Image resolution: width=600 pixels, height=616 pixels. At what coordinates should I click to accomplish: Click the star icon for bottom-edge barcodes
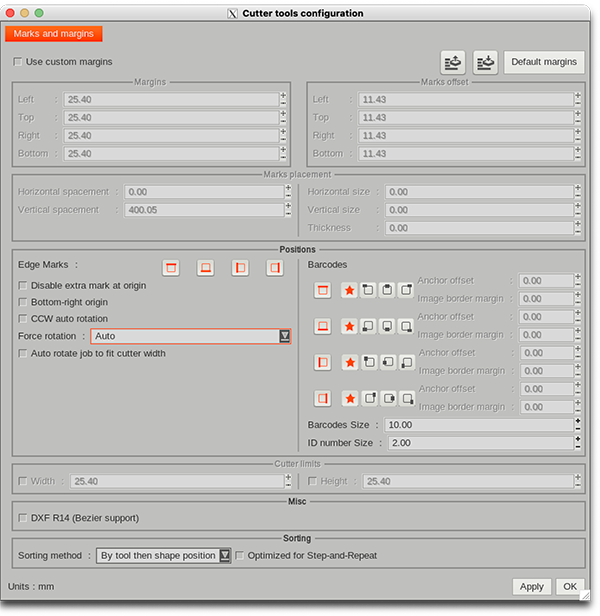(349, 326)
